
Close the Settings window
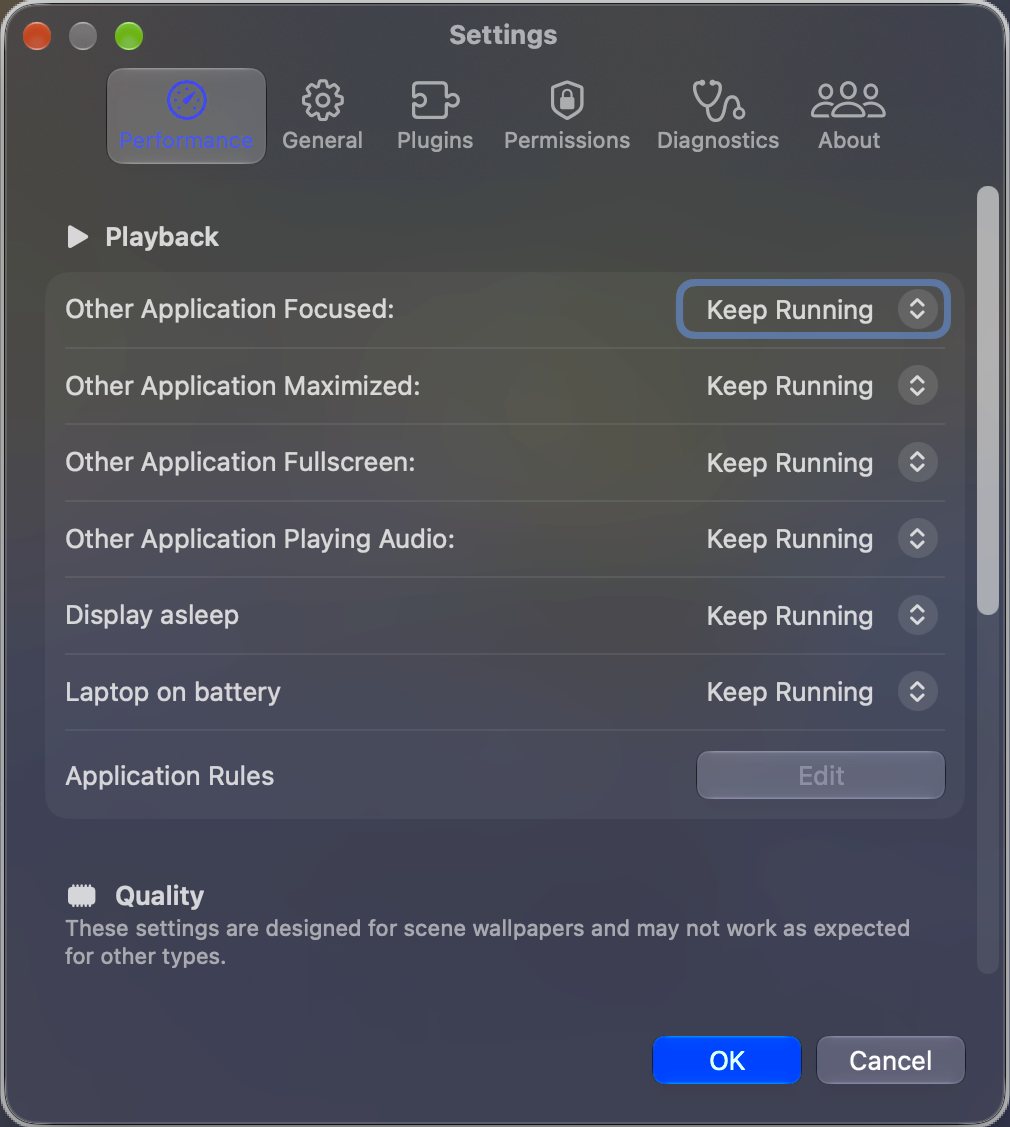click(x=37, y=35)
